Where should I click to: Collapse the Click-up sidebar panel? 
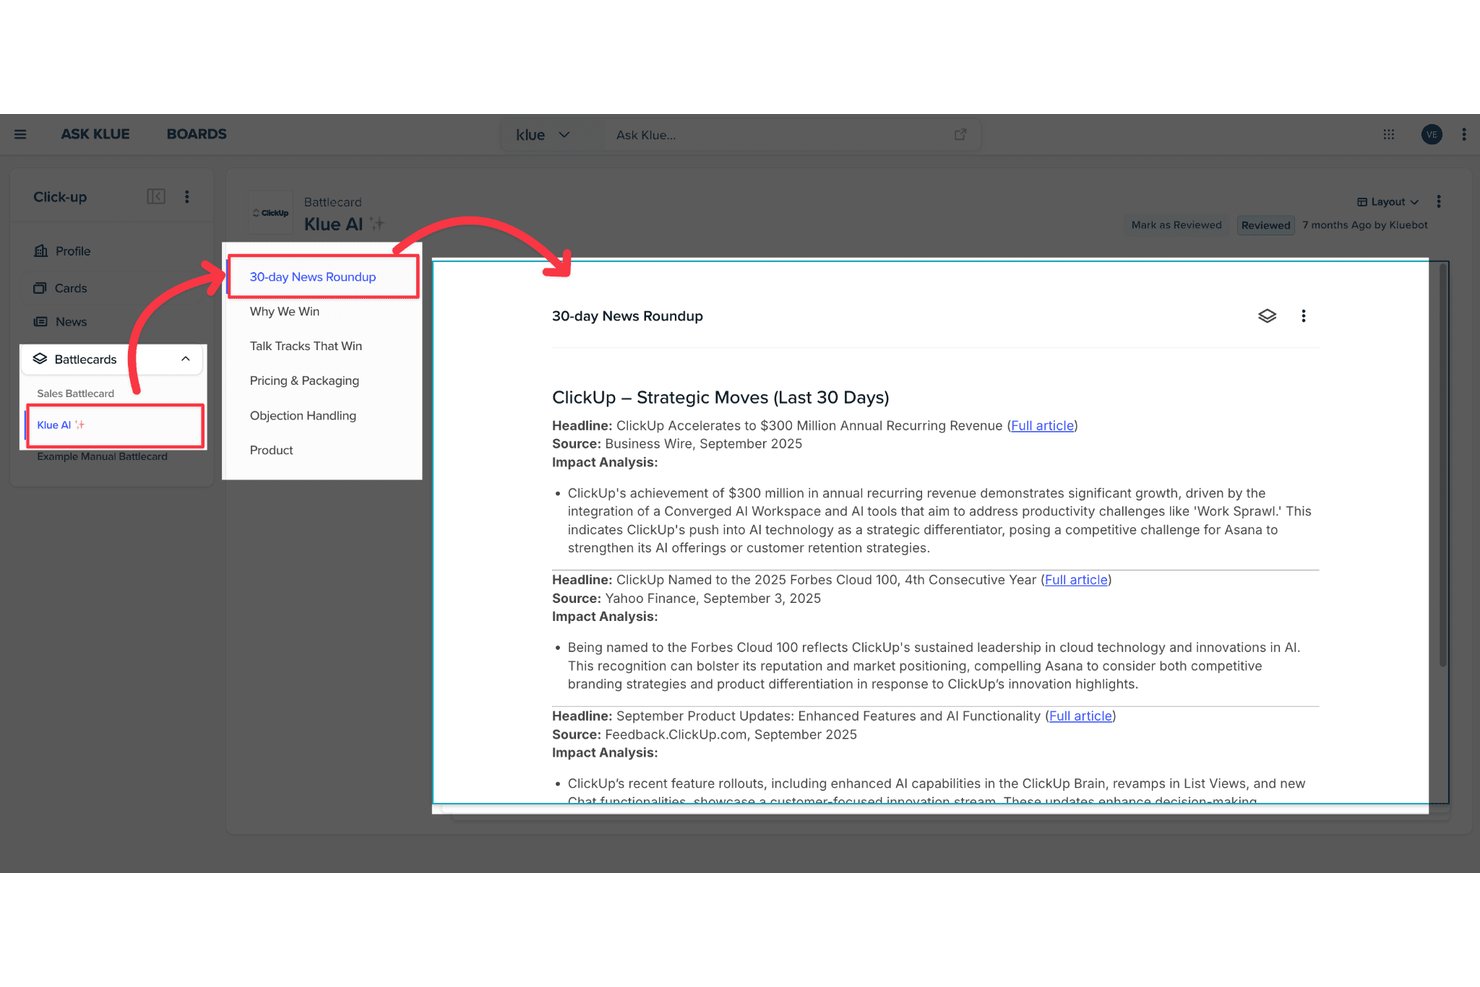tap(156, 197)
